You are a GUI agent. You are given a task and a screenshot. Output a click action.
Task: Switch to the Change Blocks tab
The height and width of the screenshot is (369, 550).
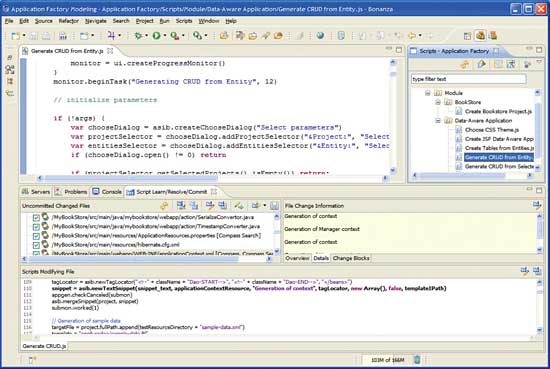coord(351,258)
